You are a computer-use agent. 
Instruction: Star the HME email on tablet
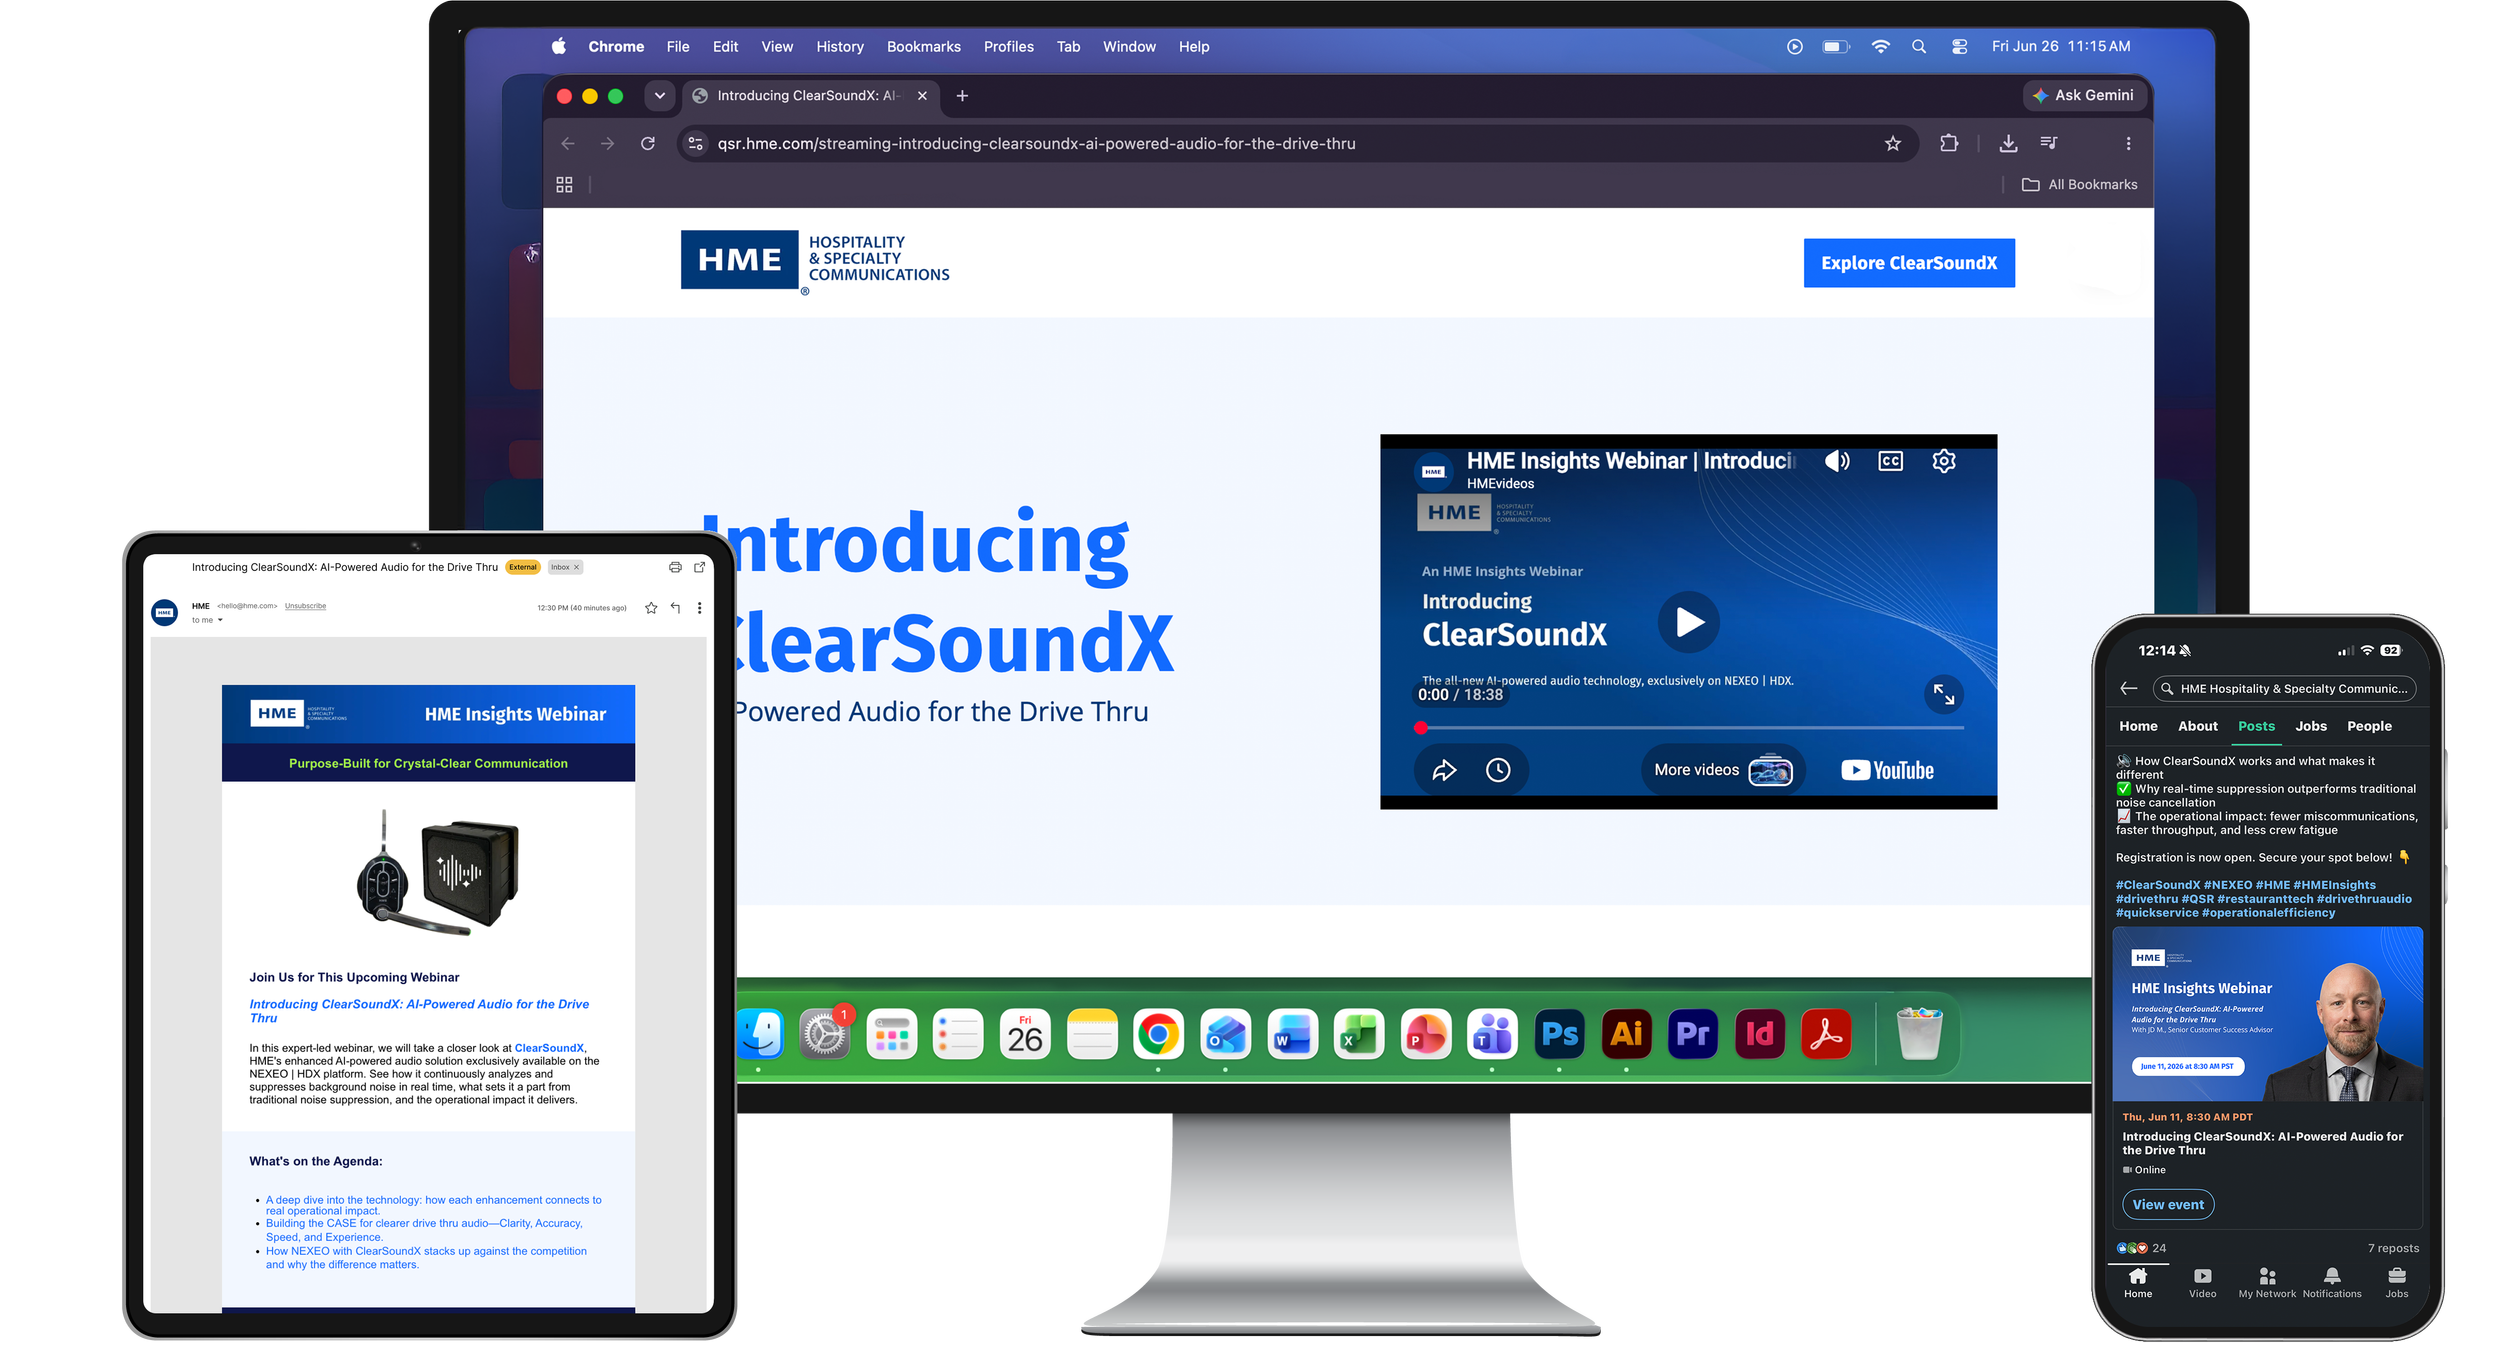651,608
